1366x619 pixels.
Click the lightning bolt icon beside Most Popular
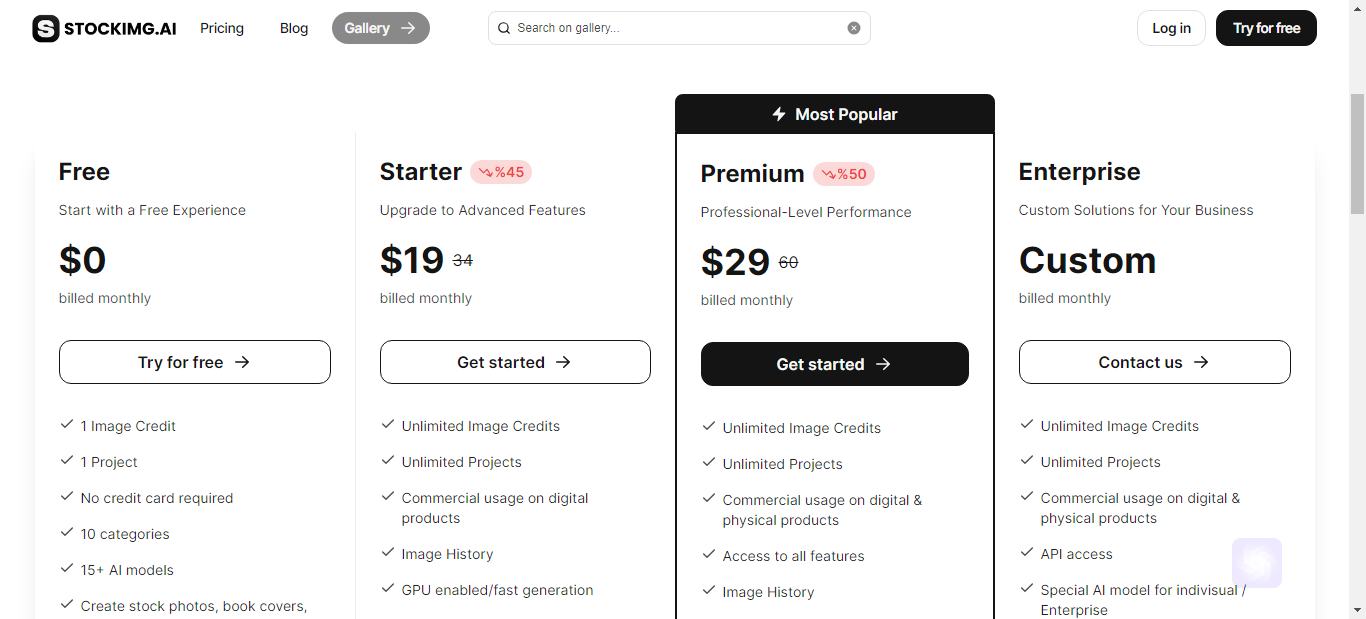[x=779, y=114]
